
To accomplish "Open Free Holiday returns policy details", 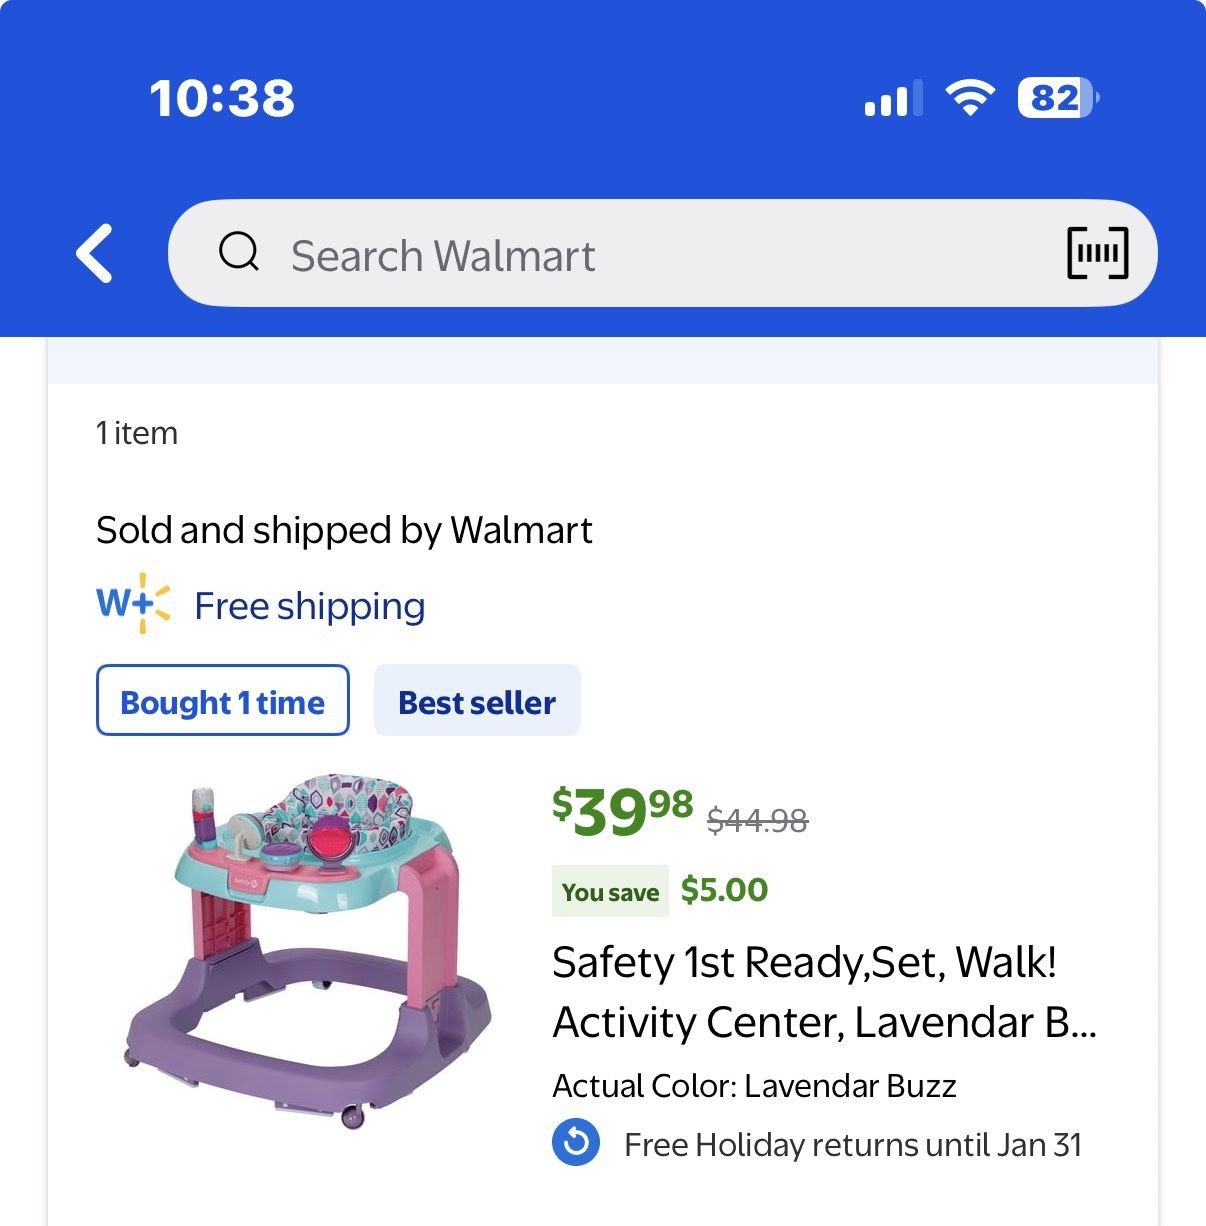I will click(x=852, y=1145).
